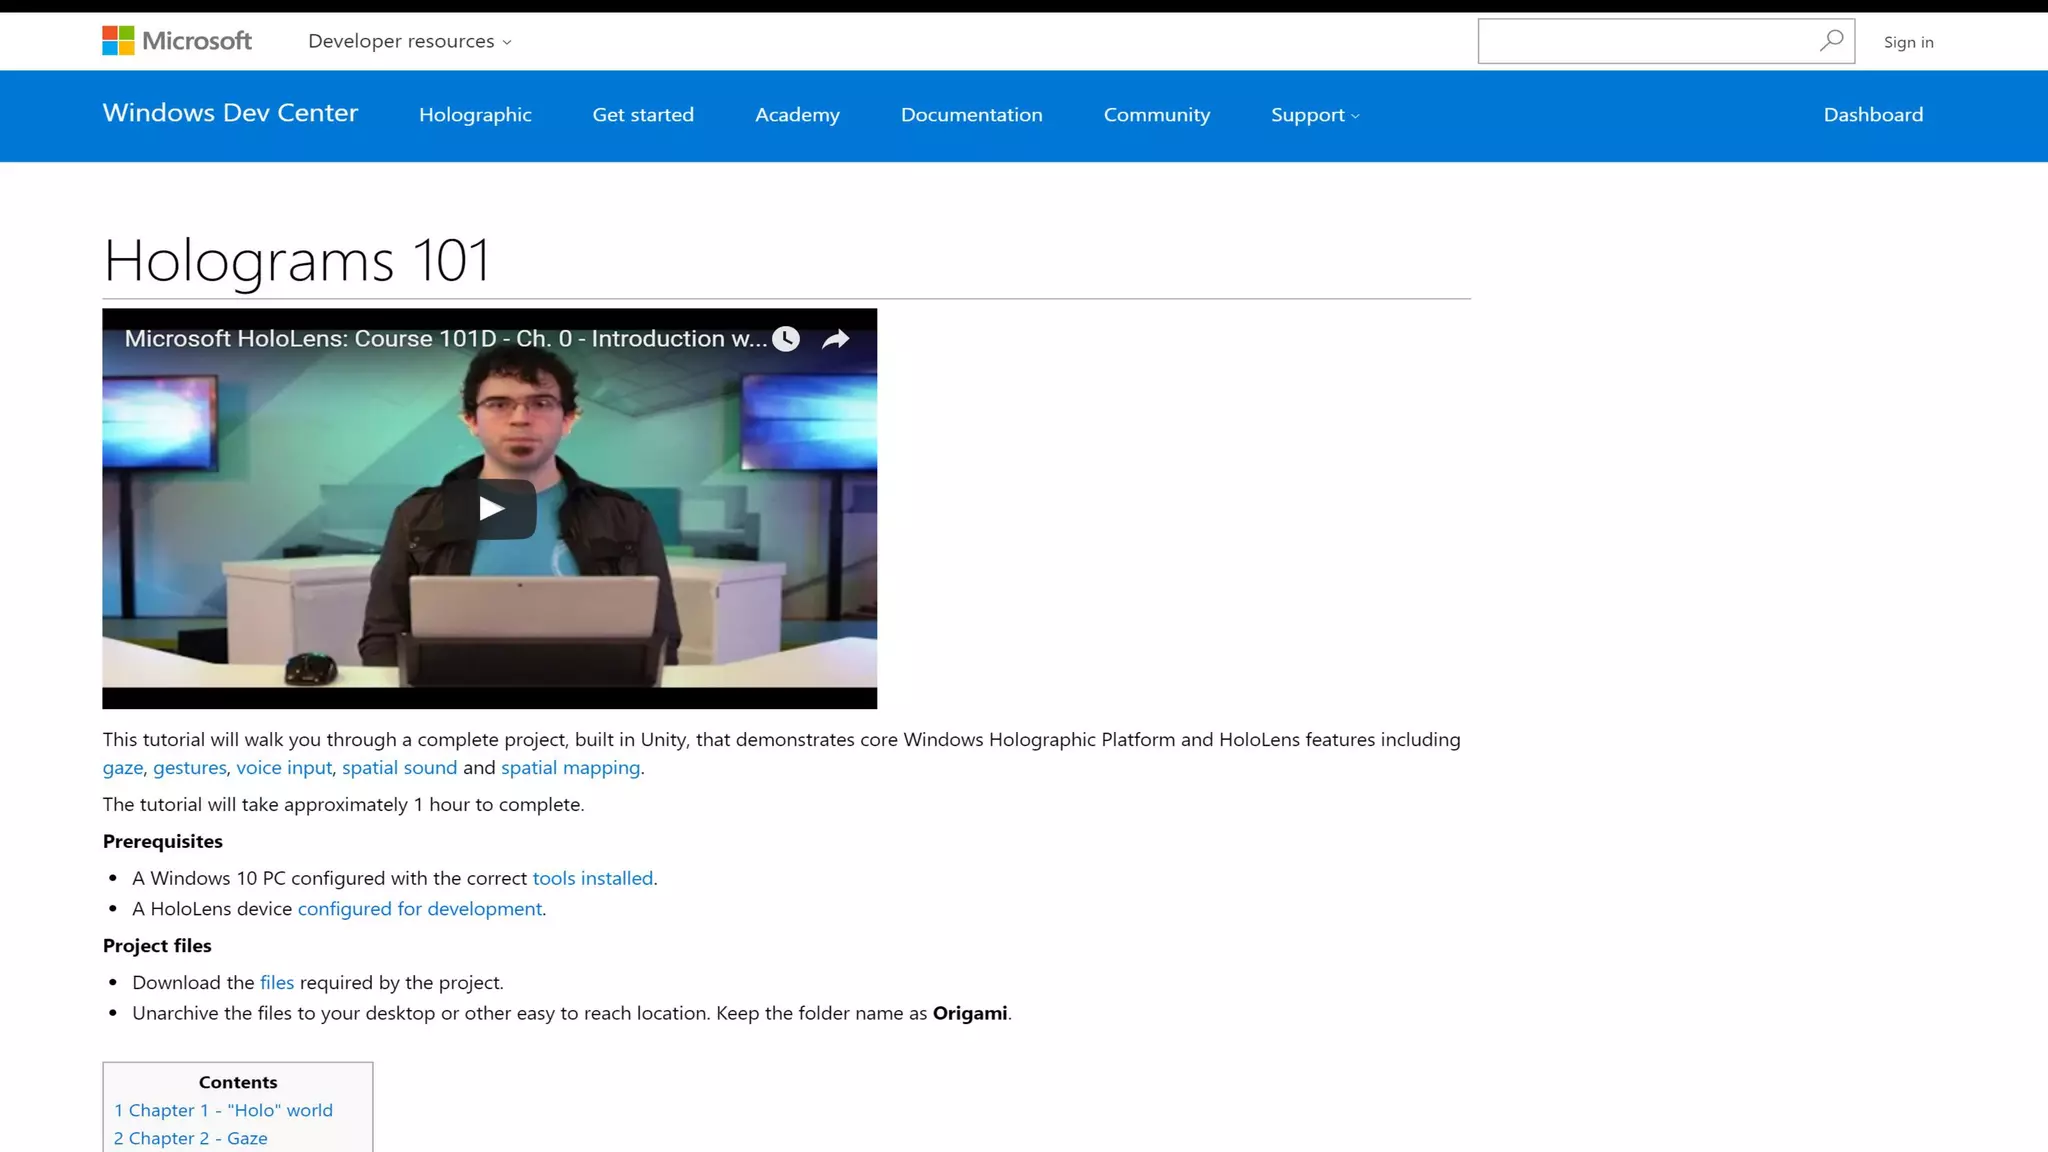Click the Windows Dev Center title
This screenshot has width=2048, height=1152.
coord(230,113)
